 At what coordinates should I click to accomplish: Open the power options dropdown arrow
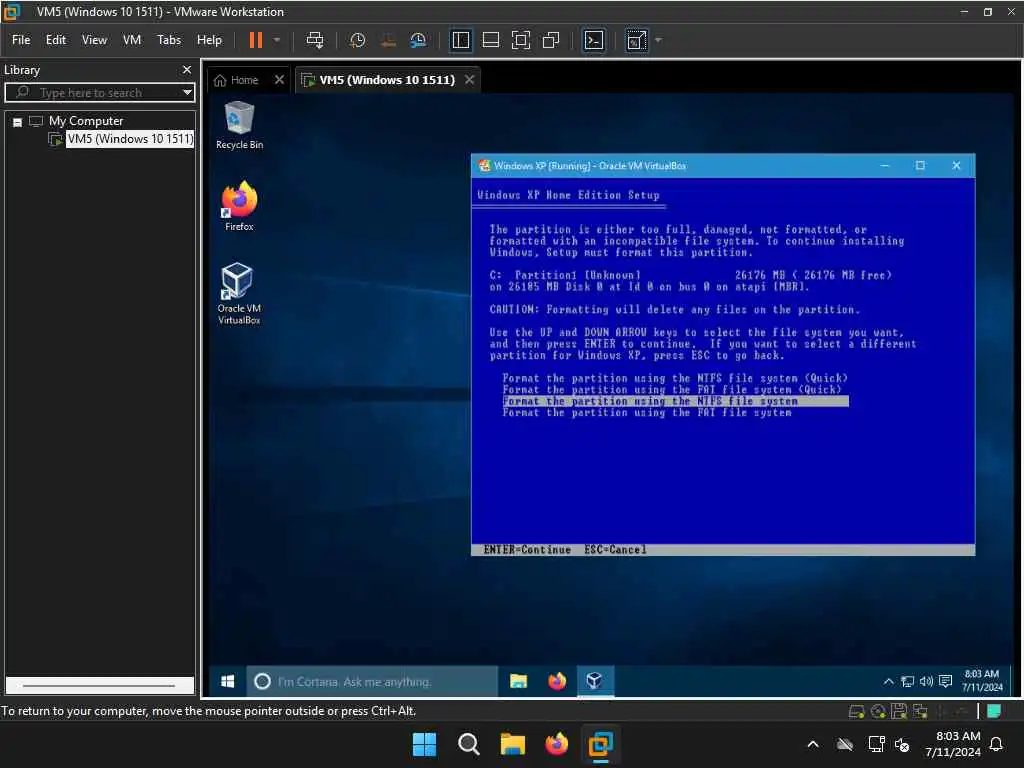pos(277,40)
